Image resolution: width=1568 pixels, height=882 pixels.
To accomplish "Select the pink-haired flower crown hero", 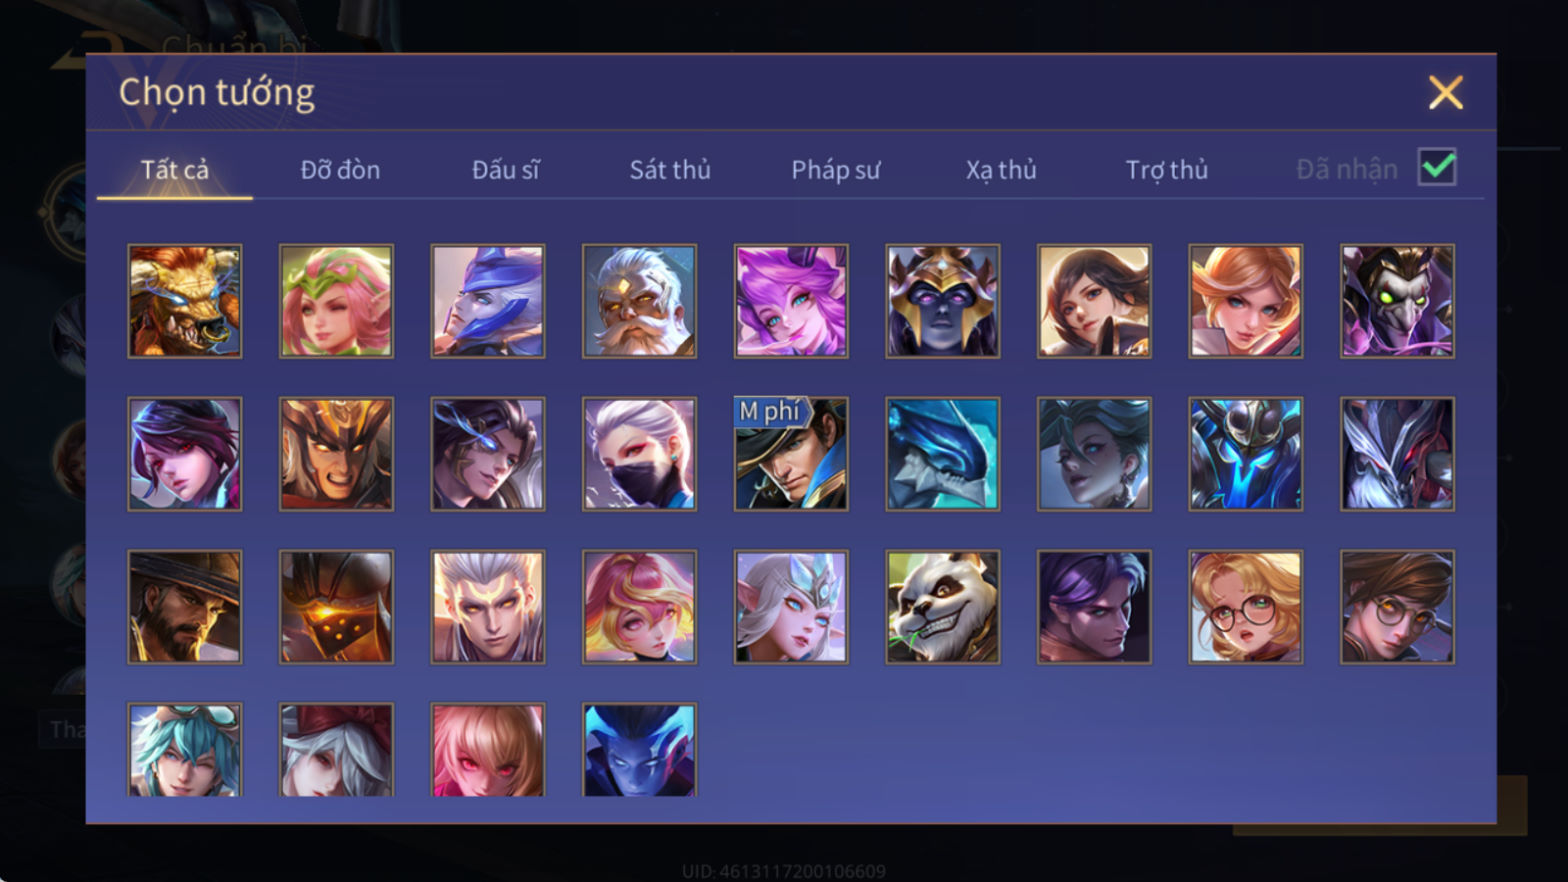I will [x=336, y=301].
